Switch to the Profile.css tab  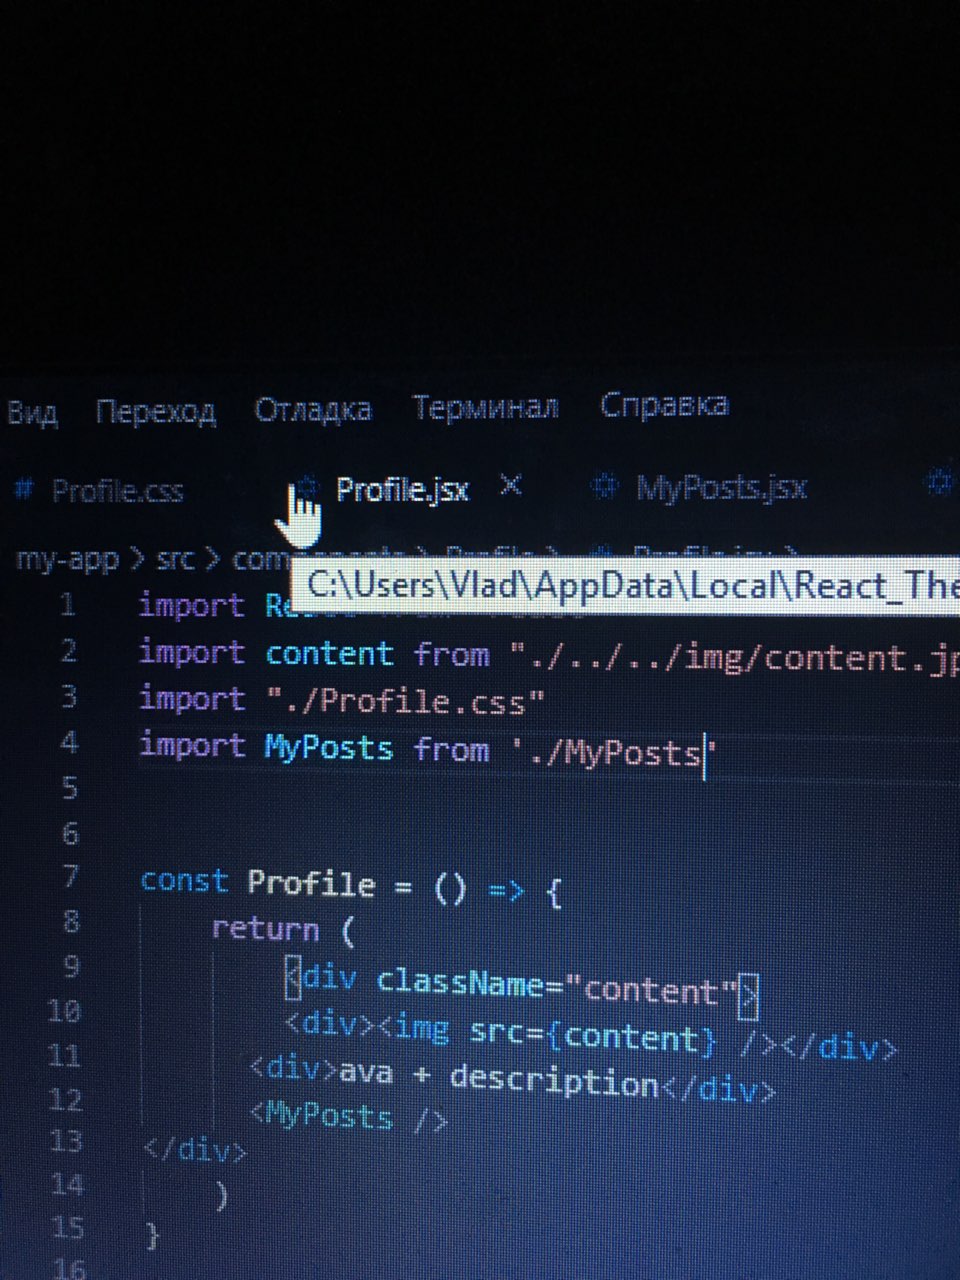[x=117, y=491]
